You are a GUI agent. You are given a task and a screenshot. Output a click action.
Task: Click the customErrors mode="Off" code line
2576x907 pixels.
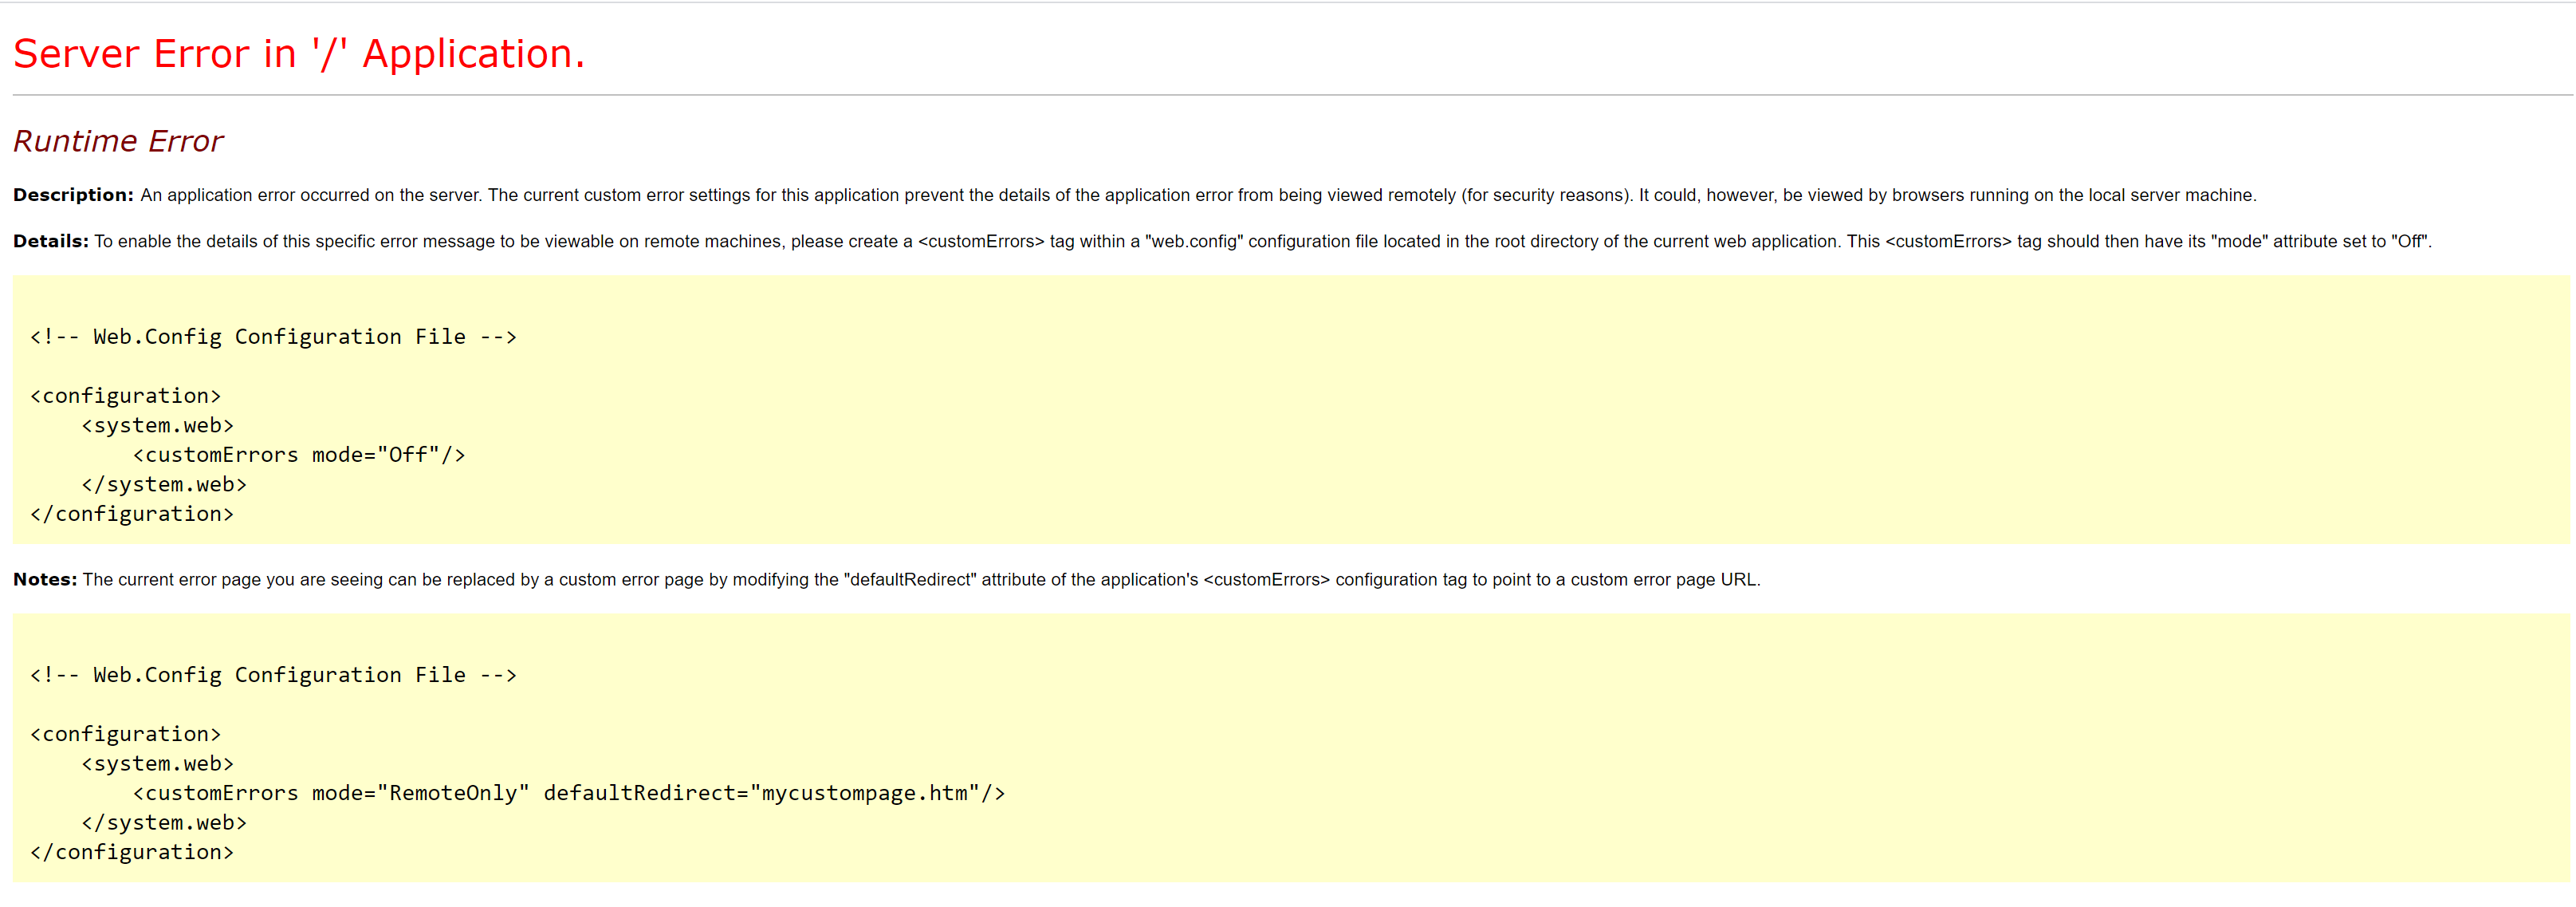[299, 455]
